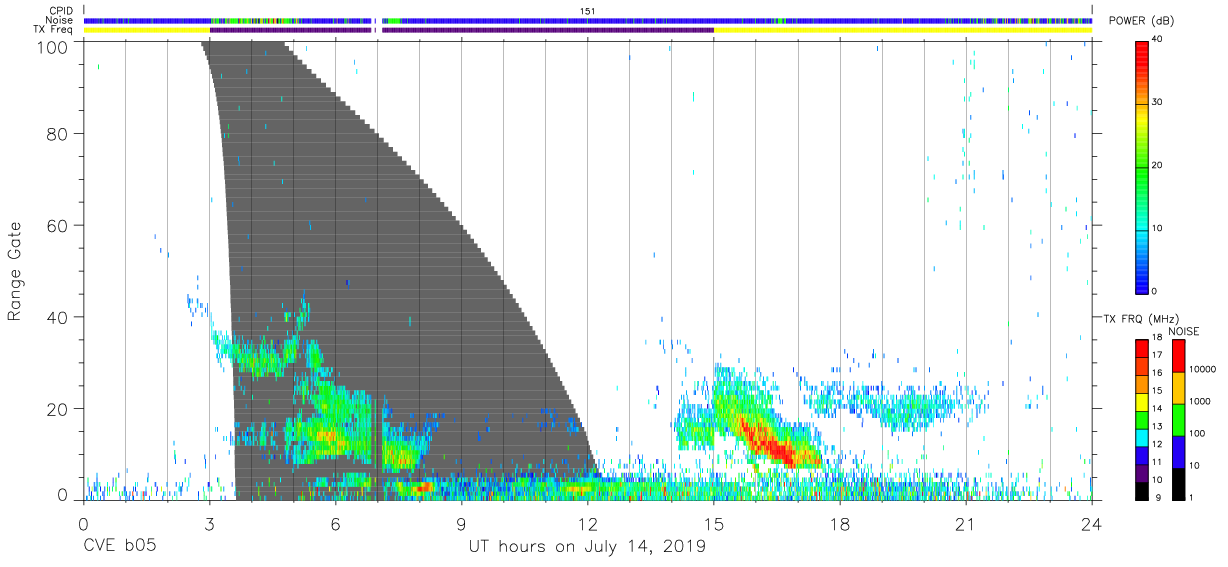Click the noise strip above the plot

[587, 20]
